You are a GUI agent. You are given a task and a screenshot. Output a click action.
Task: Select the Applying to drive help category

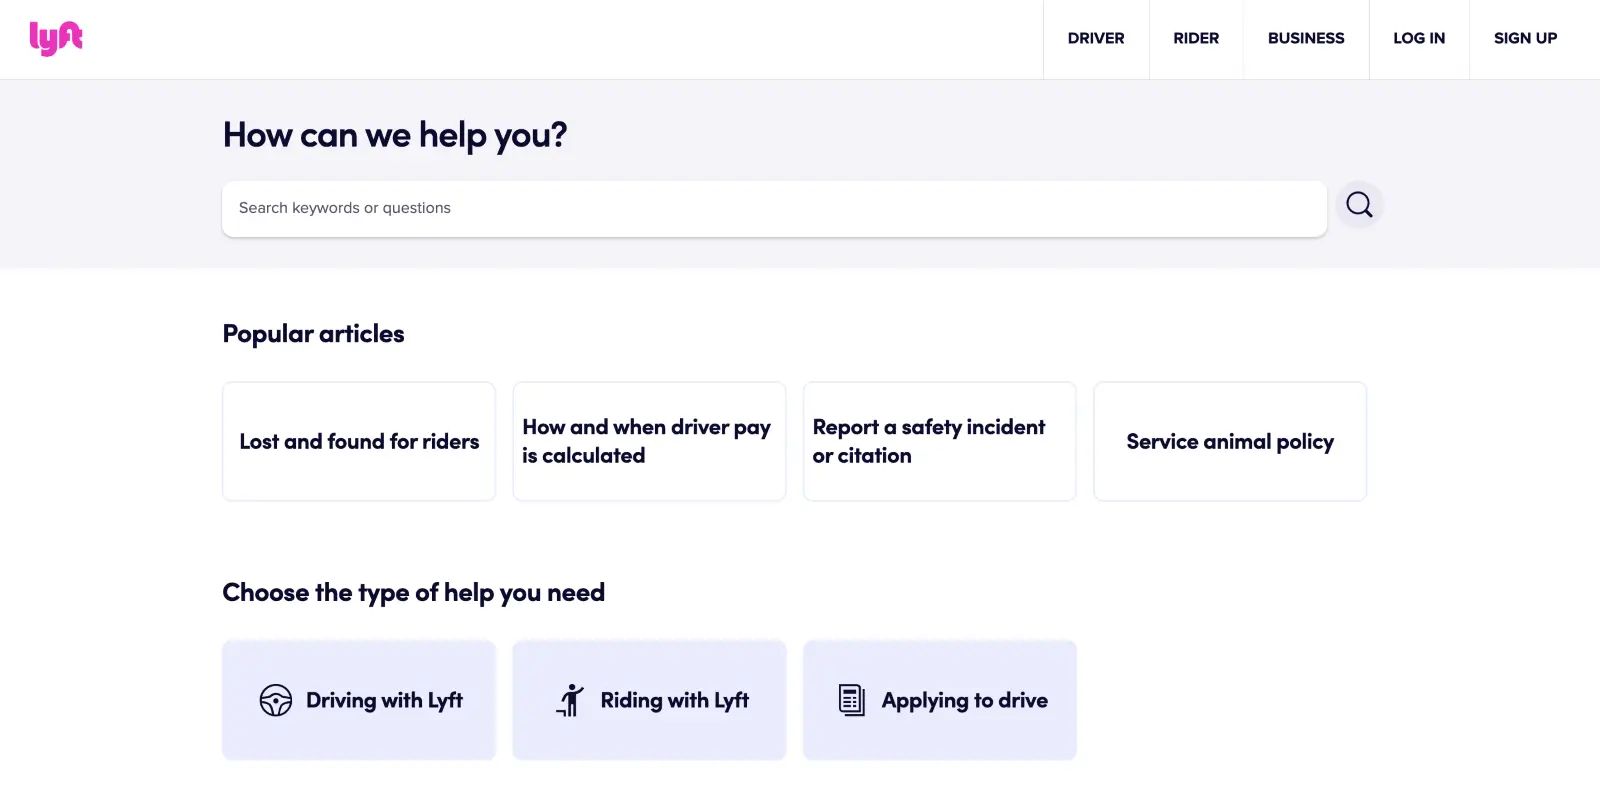(939, 700)
